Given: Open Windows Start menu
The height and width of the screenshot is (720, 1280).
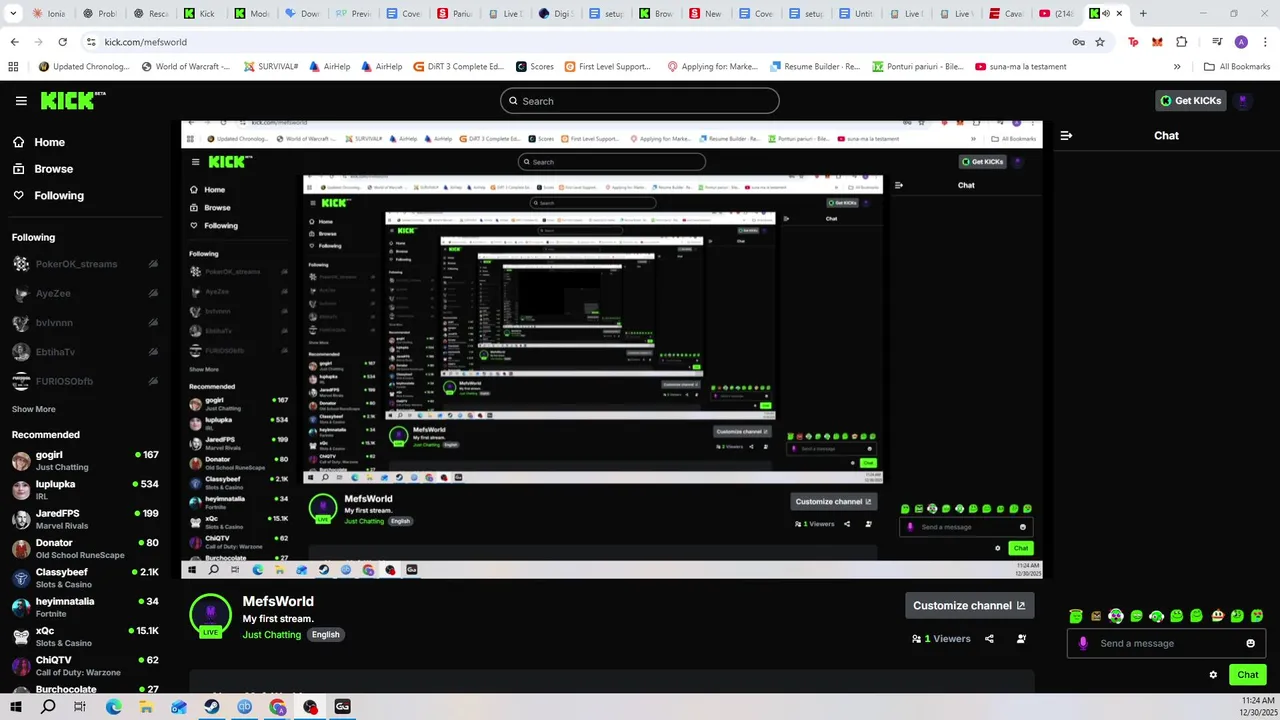Looking at the screenshot, I should click(x=16, y=707).
